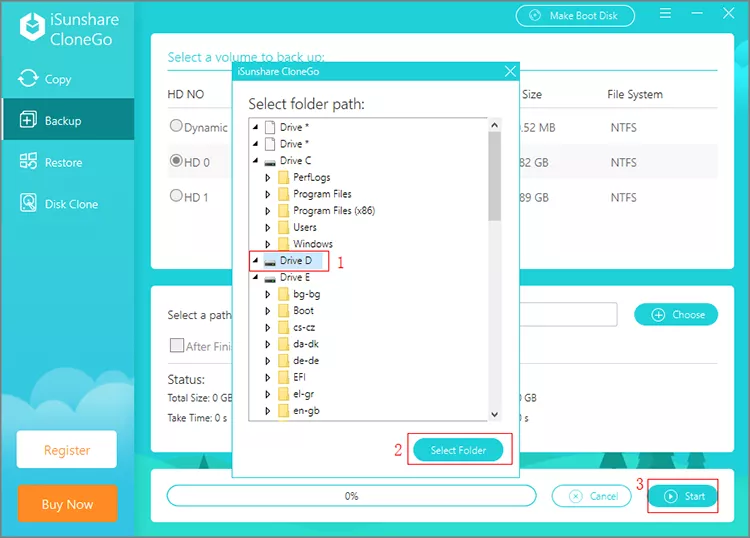Select the Boot folder label
The width and height of the screenshot is (750, 538).
pos(303,310)
